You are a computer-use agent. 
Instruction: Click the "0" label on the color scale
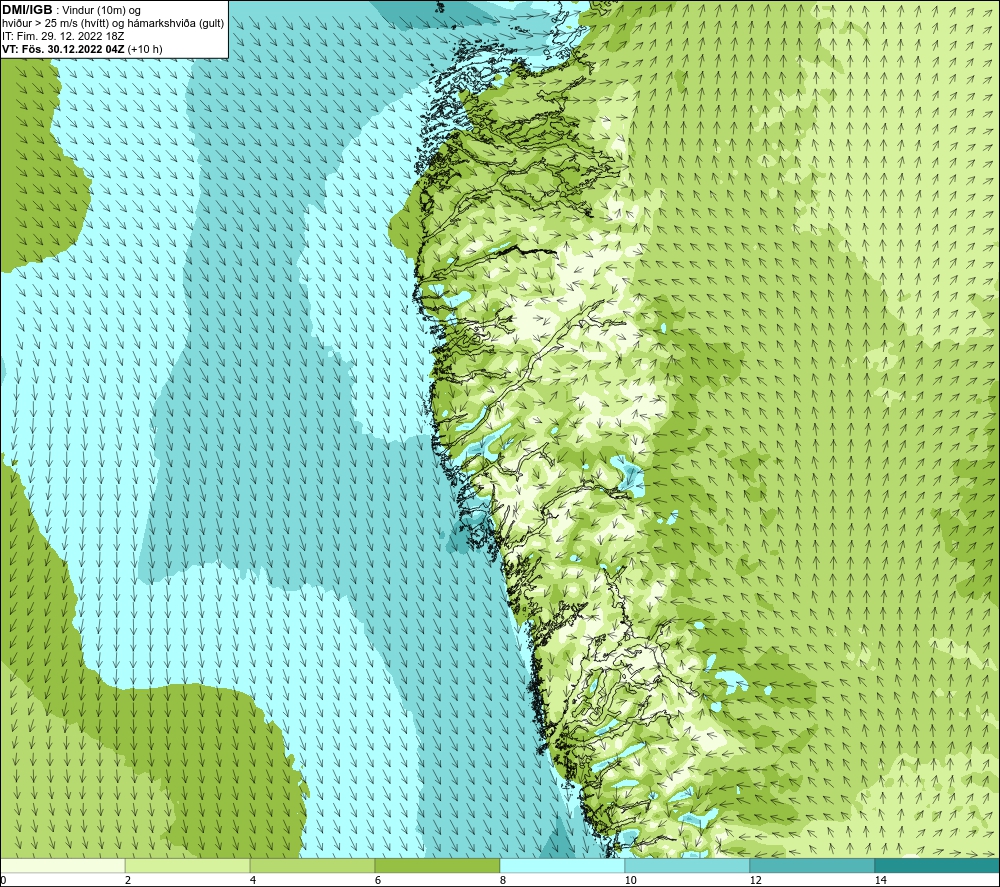pos(4,881)
